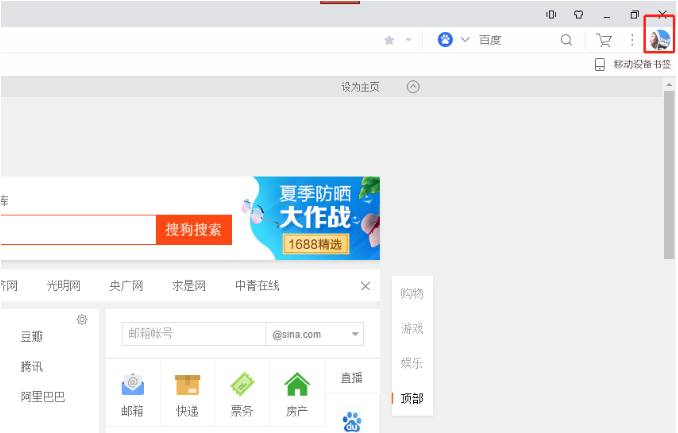Viewport: 678px width, 433px height.
Task: Click the user profile avatar
Action: click(x=660, y=40)
